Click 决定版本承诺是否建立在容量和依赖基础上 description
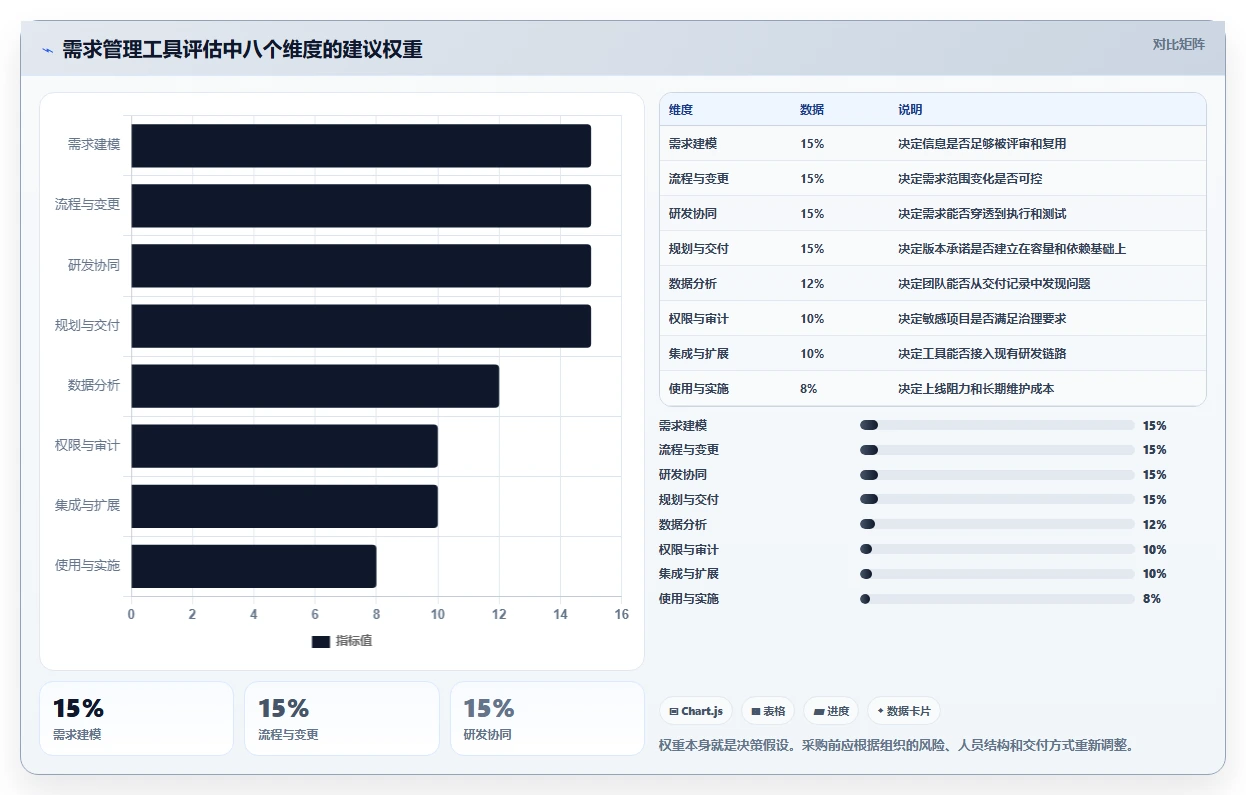Image resolution: width=1246 pixels, height=795 pixels. pyautogui.click(x=1012, y=249)
